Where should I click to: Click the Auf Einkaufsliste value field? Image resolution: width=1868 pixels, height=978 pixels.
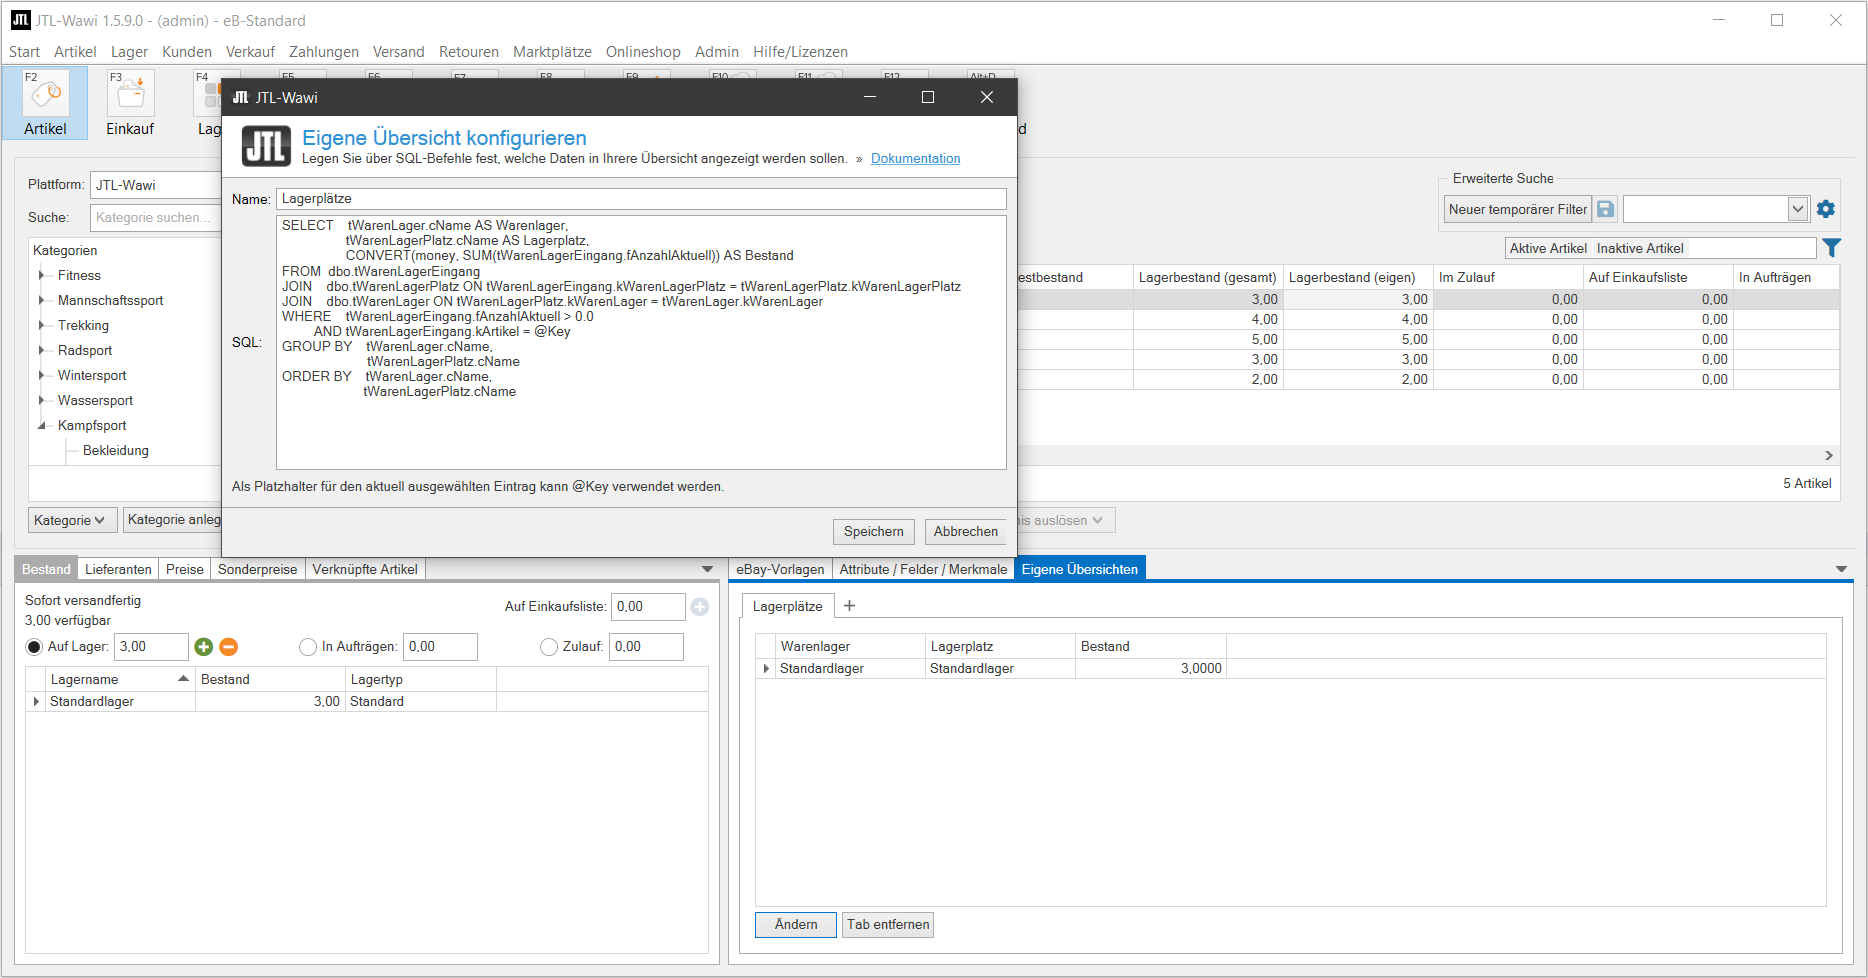[648, 607]
